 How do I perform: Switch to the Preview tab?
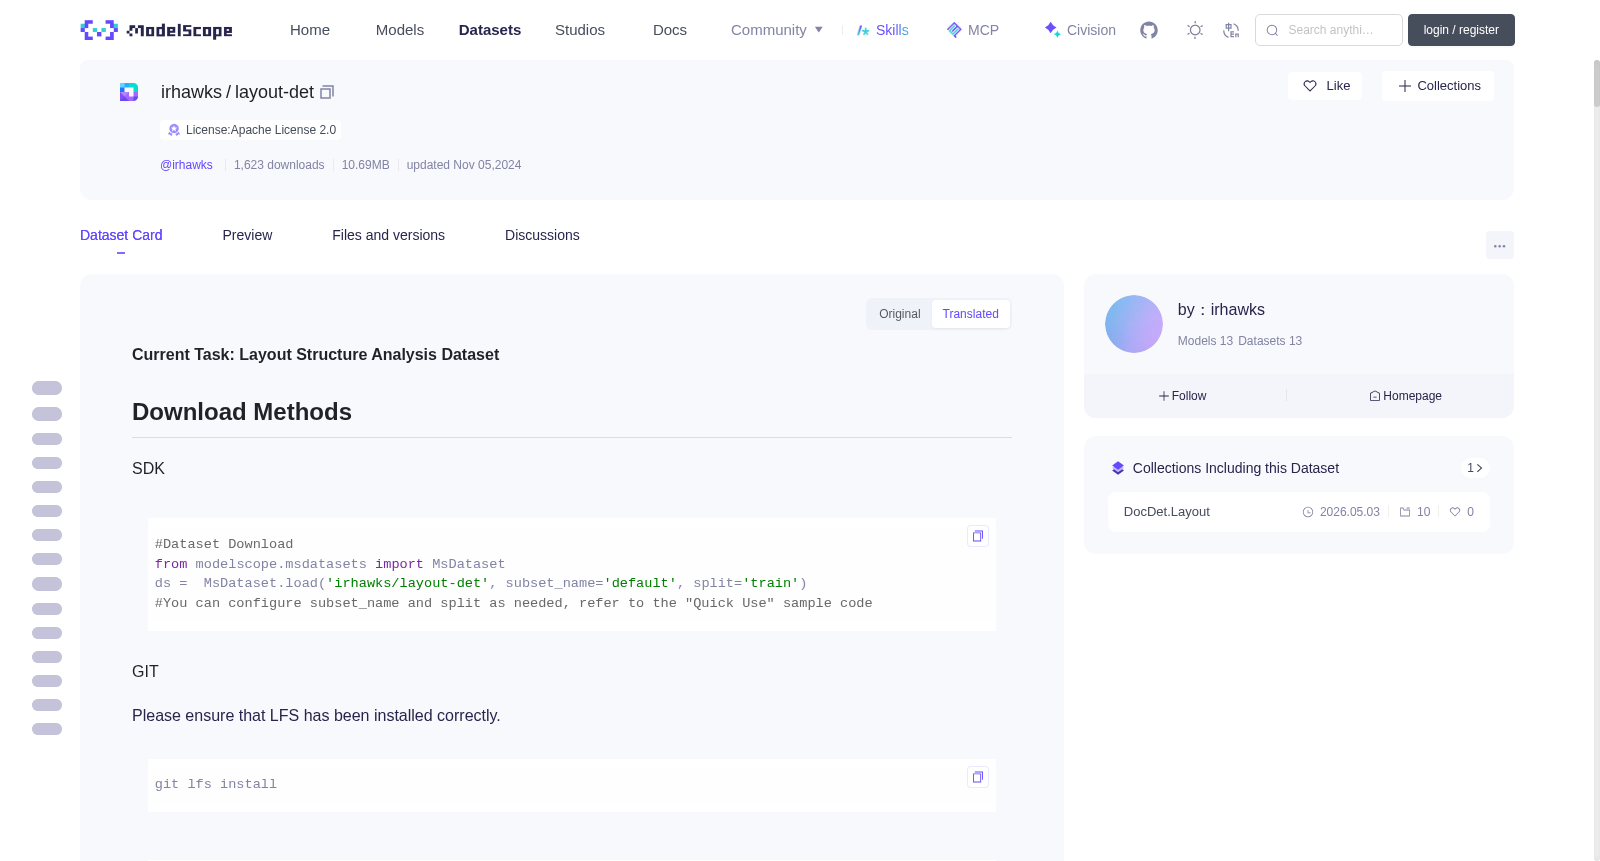(247, 235)
